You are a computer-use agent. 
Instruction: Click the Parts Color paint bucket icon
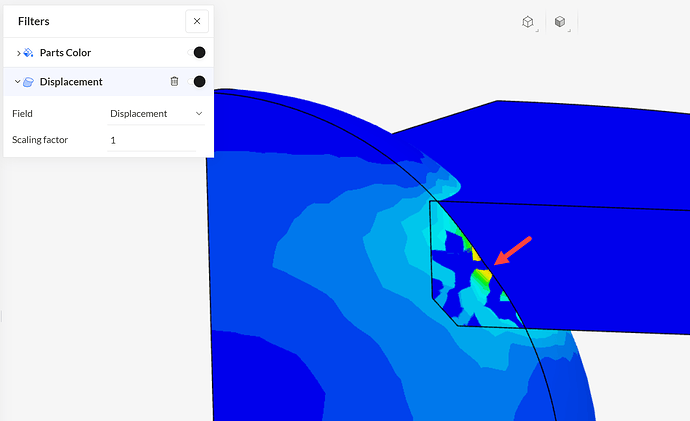coord(28,52)
